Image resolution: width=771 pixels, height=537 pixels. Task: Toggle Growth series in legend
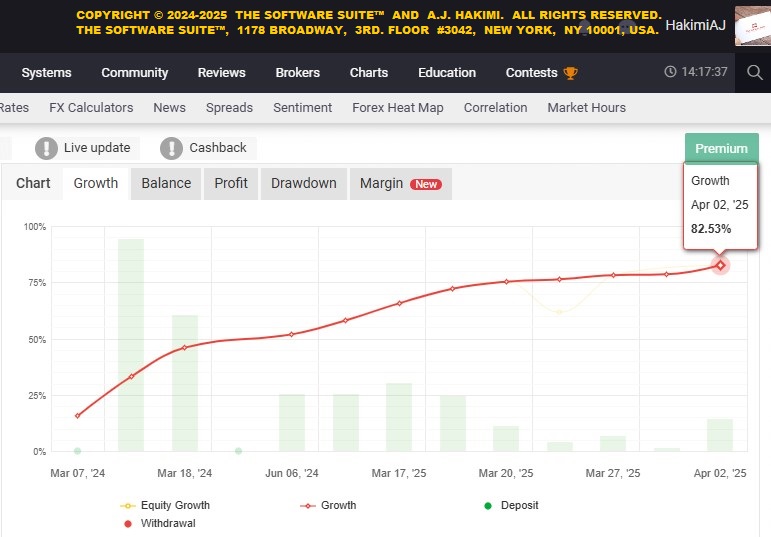(328, 505)
